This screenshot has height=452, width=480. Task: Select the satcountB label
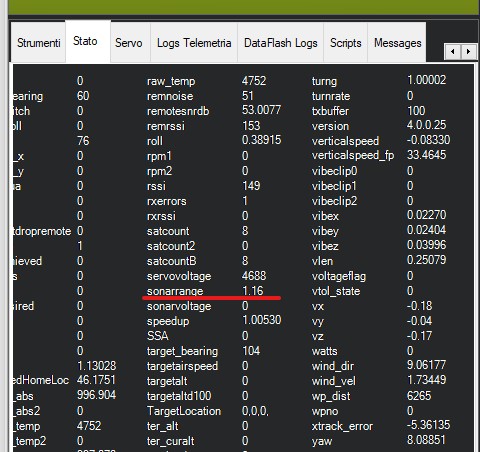pyautogui.click(x=171, y=261)
